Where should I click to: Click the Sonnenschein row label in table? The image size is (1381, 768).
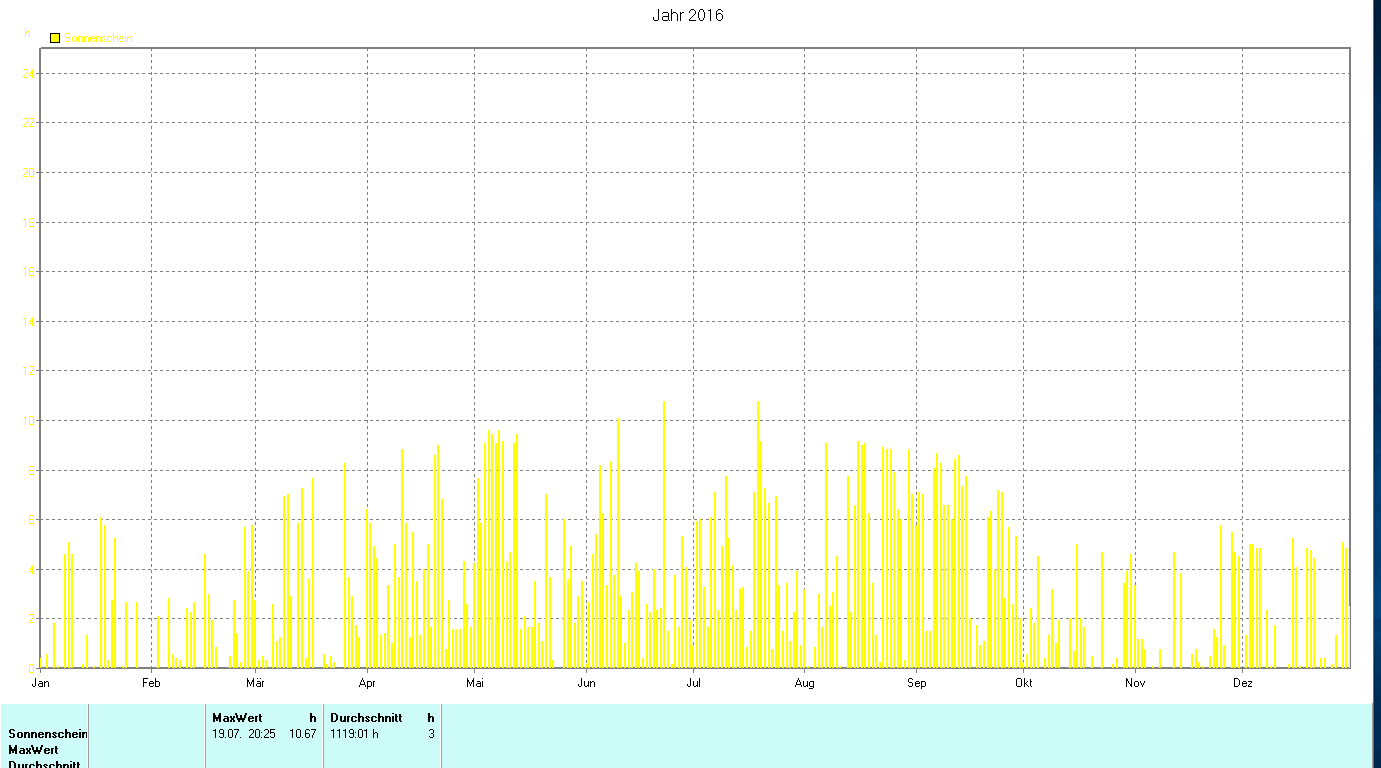click(48, 734)
